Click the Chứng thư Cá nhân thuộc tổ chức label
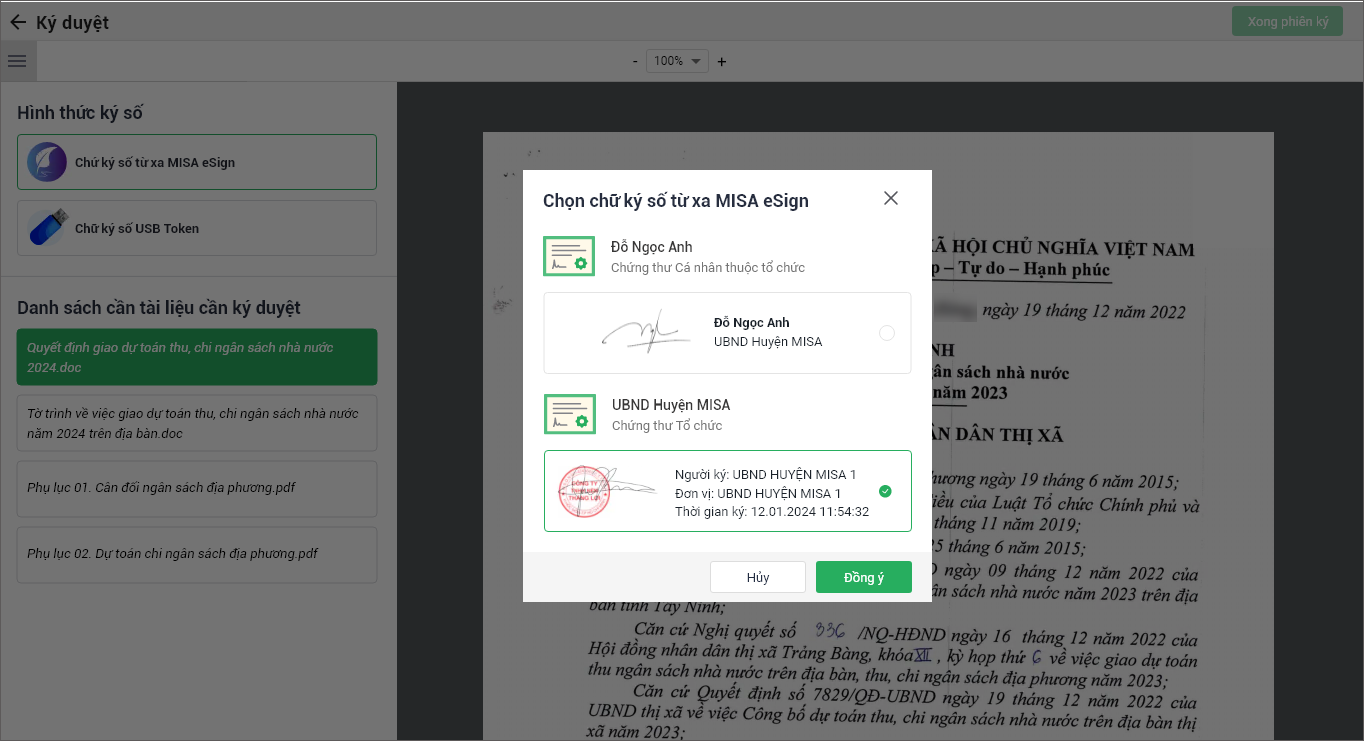 pyautogui.click(x=708, y=268)
